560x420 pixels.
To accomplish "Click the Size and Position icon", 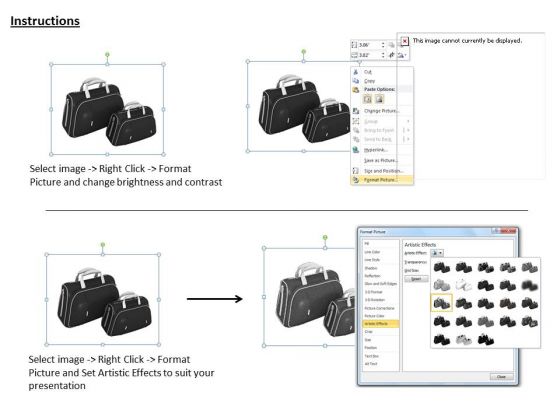I will pyautogui.click(x=356, y=171).
